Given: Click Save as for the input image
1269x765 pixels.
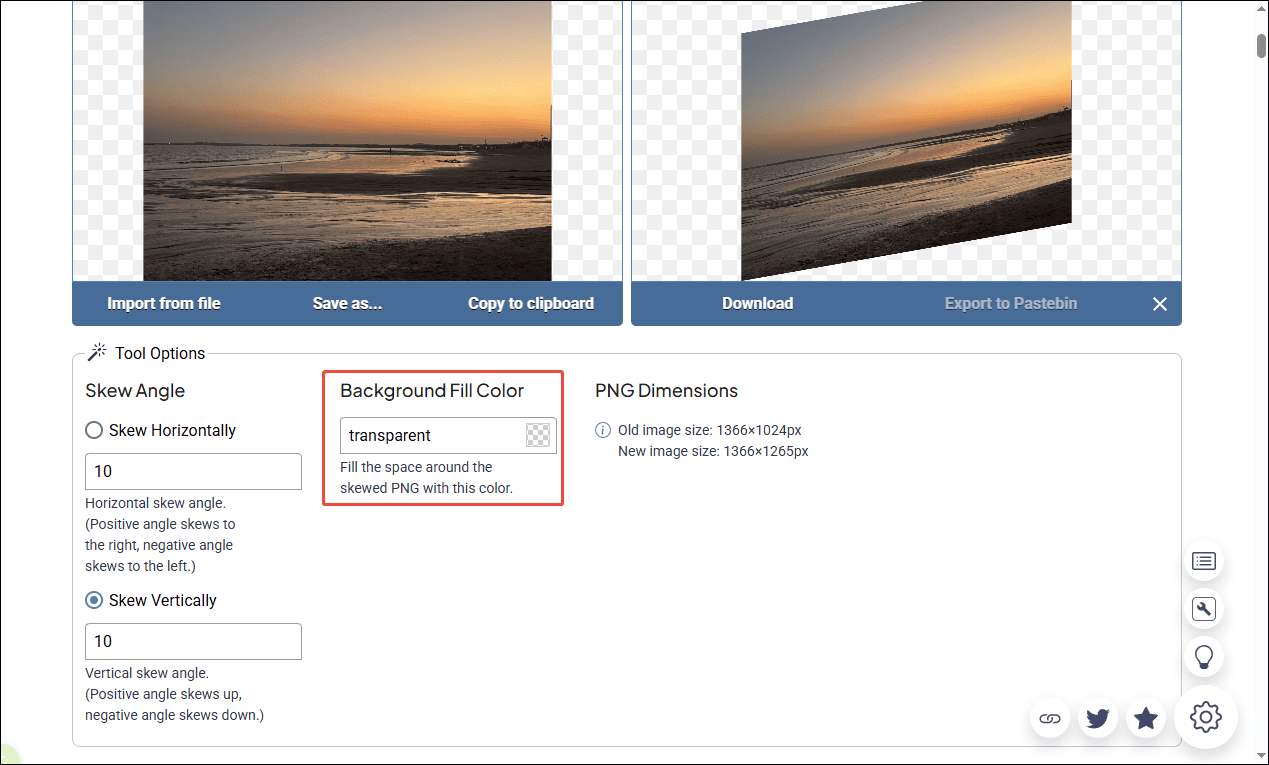Looking at the screenshot, I should pyautogui.click(x=346, y=303).
